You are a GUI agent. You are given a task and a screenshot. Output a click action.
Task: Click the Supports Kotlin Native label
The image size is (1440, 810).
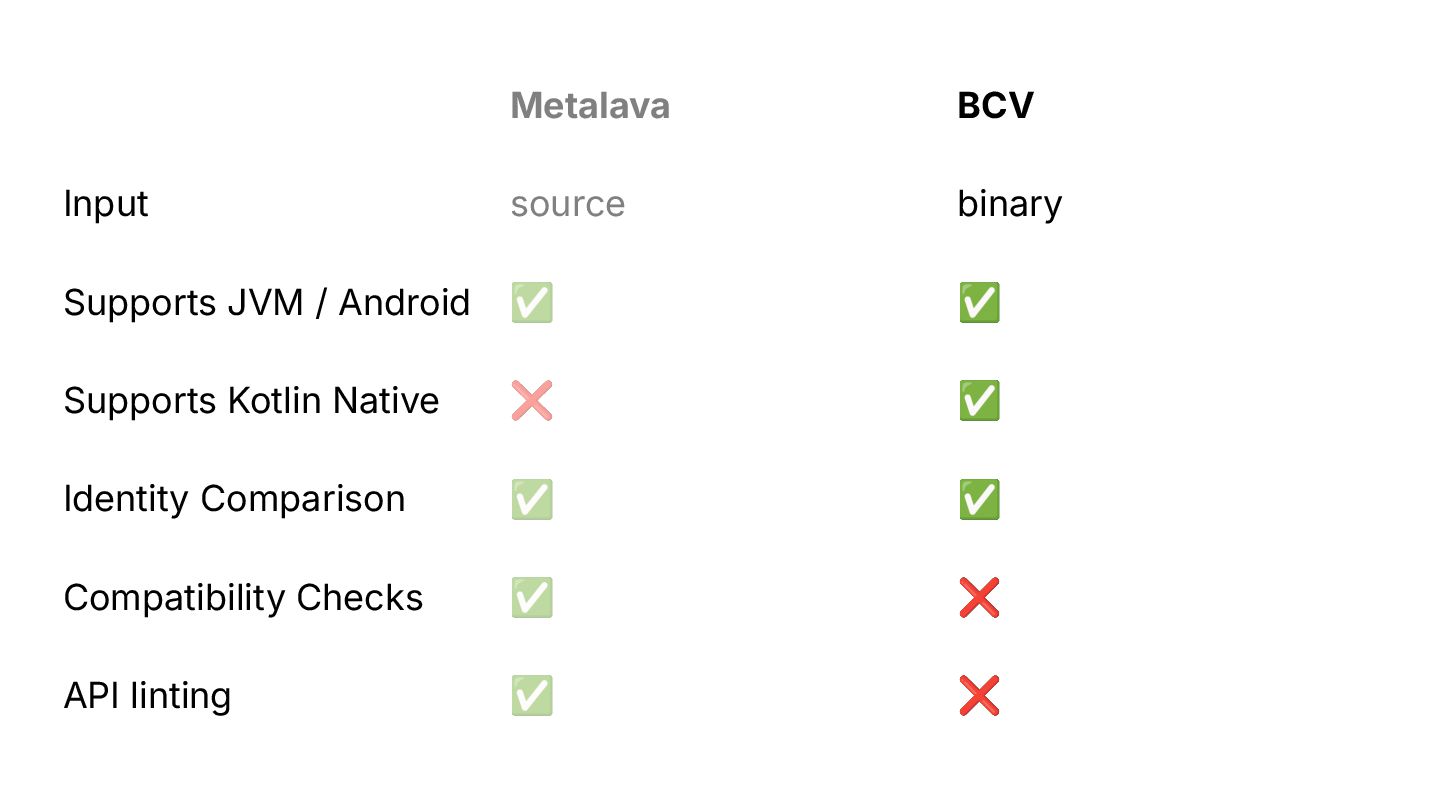click(x=251, y=400)
